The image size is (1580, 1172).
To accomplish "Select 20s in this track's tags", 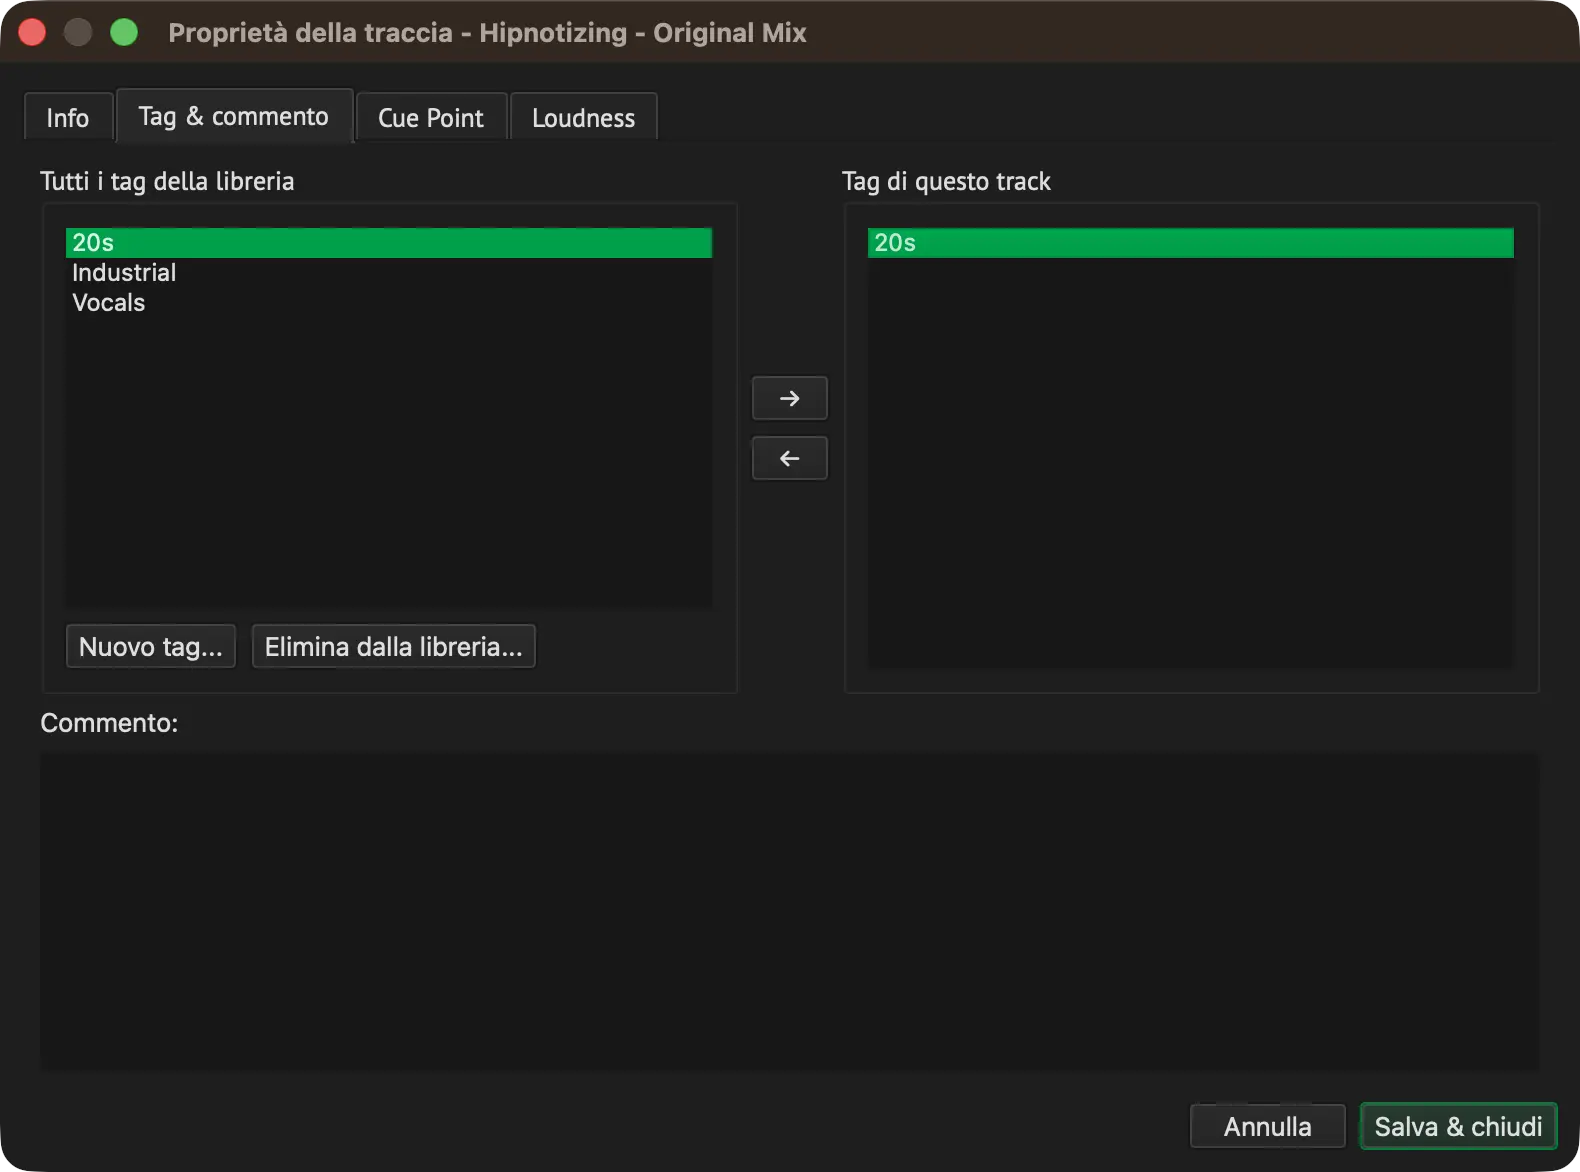I will (x=1191, y=243).
